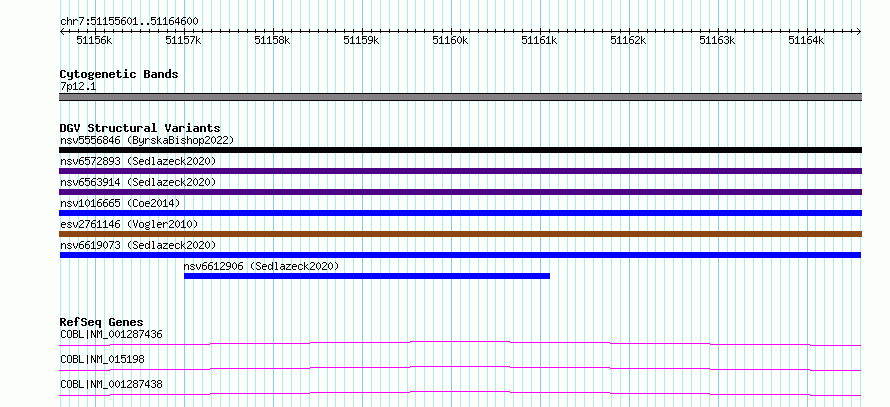Open the nsv6563914 (Sedlazeck2020) label
Image resolution: width=890 pixels, height=407 pixels.
click(x=138, y=182)
